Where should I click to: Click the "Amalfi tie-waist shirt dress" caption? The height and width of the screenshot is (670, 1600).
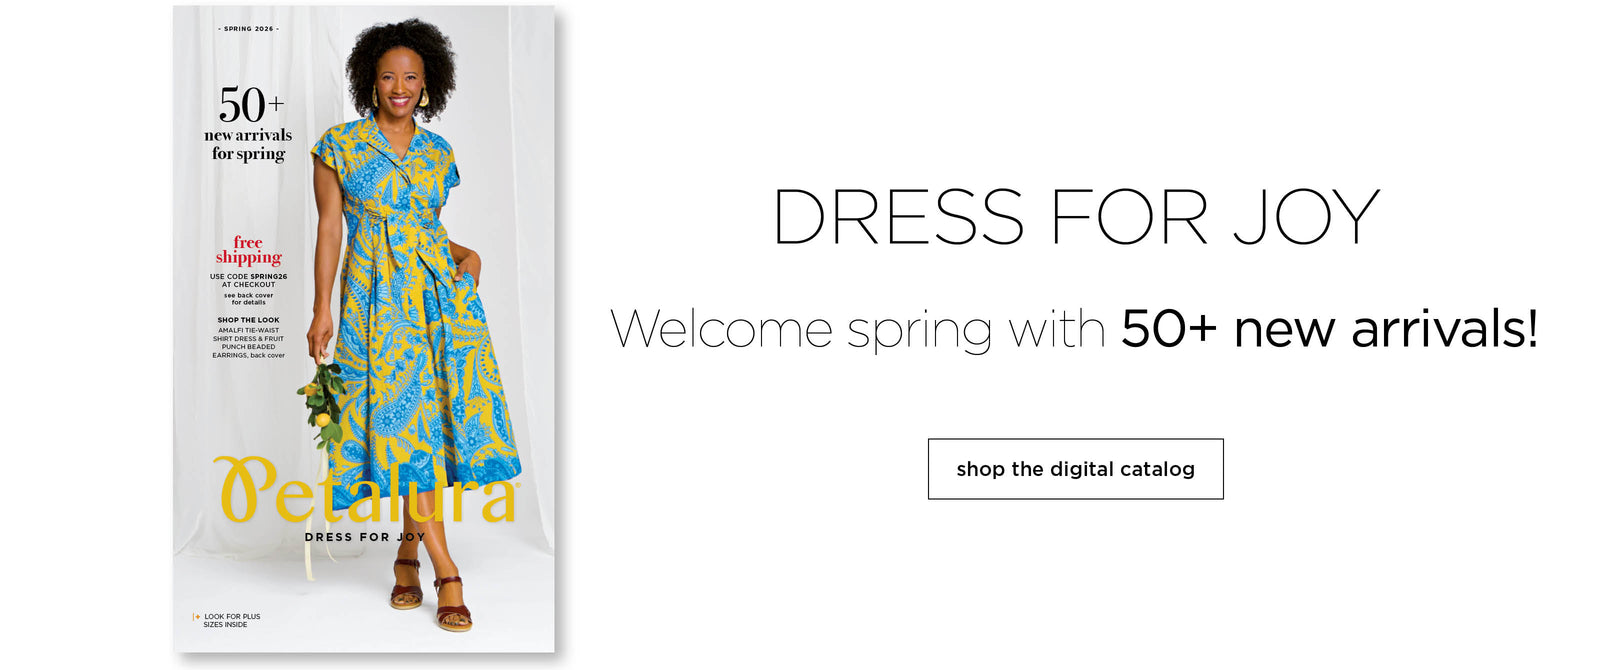[248, 334]
